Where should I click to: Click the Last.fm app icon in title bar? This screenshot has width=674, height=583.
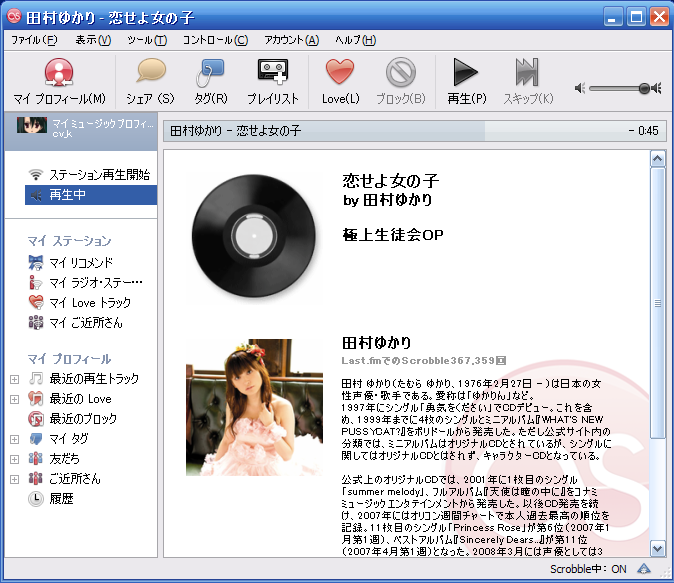click(14, 16)
